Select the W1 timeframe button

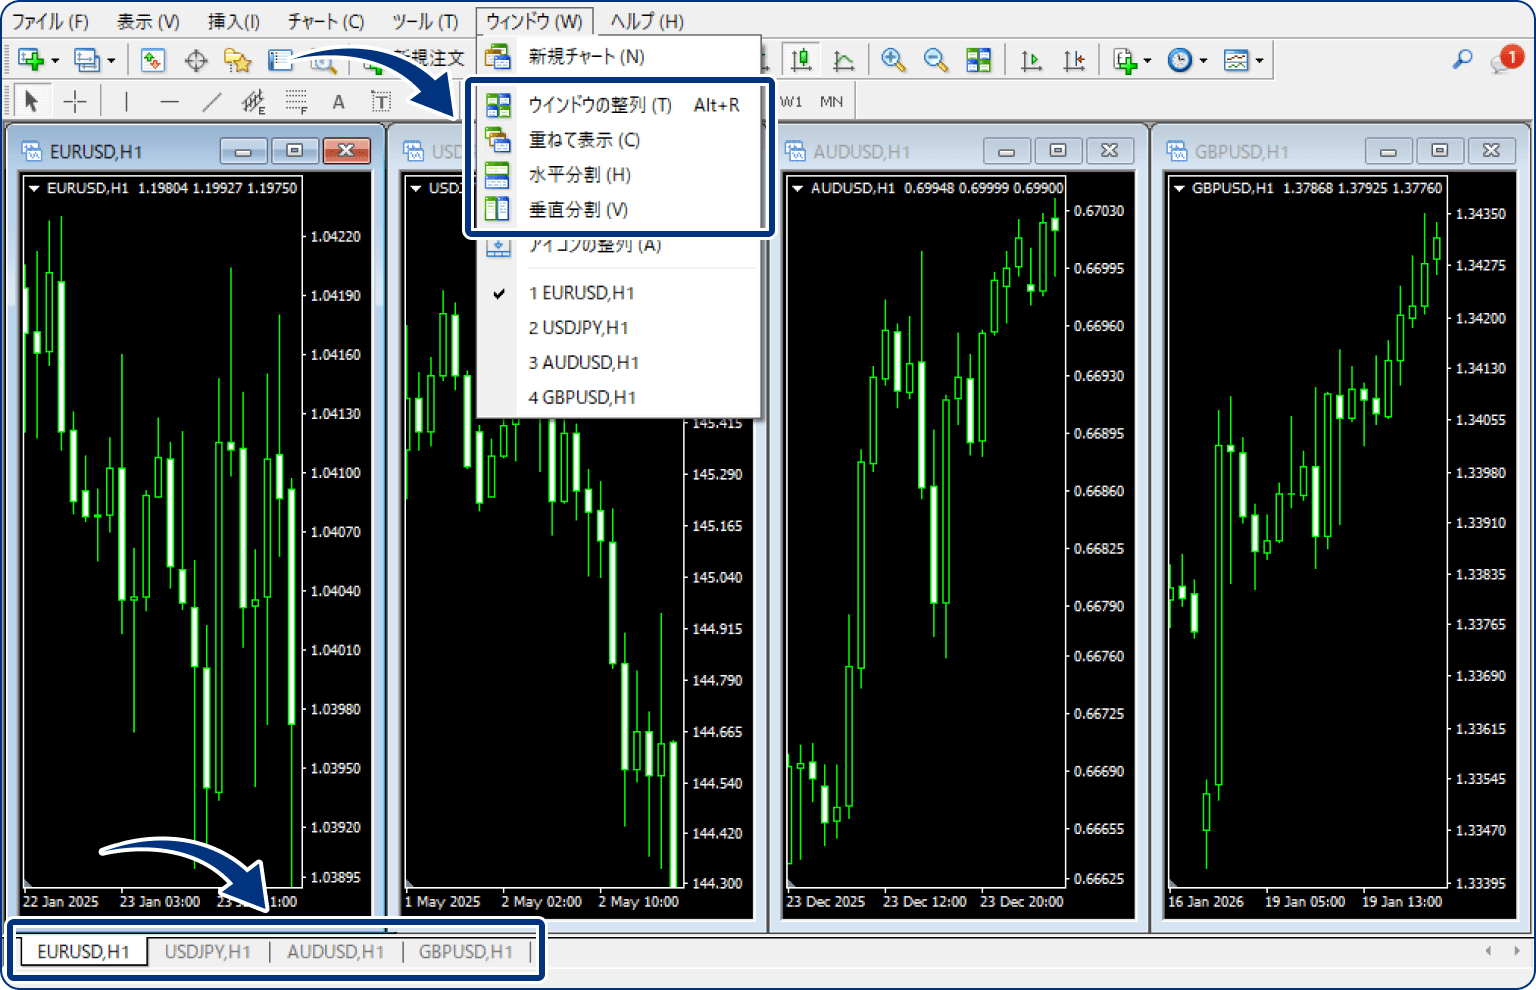pyautogui.click(x=791, y=101)
